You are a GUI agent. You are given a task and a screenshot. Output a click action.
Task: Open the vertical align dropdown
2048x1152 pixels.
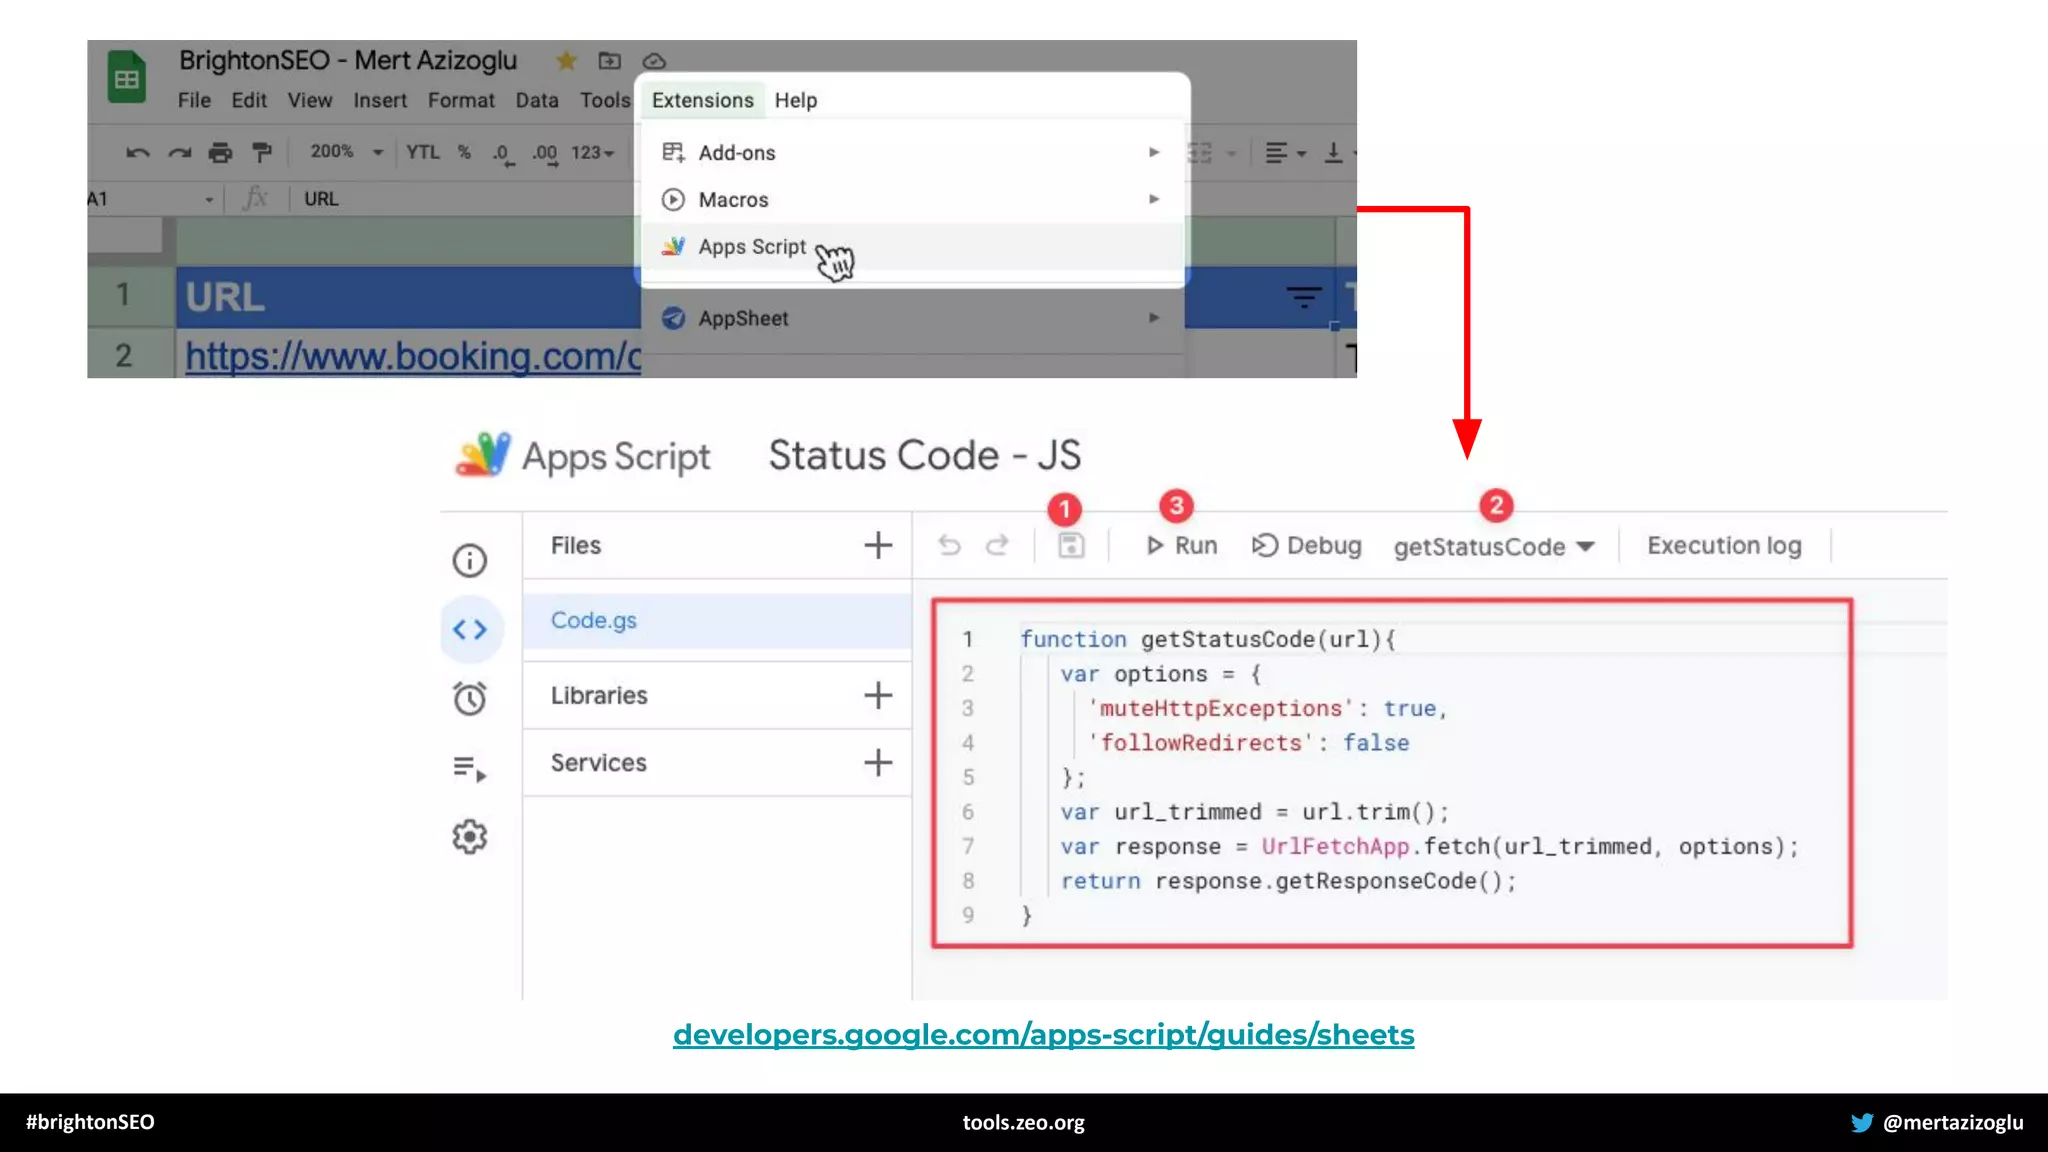pyautogui.click(x=1340, y=153)
